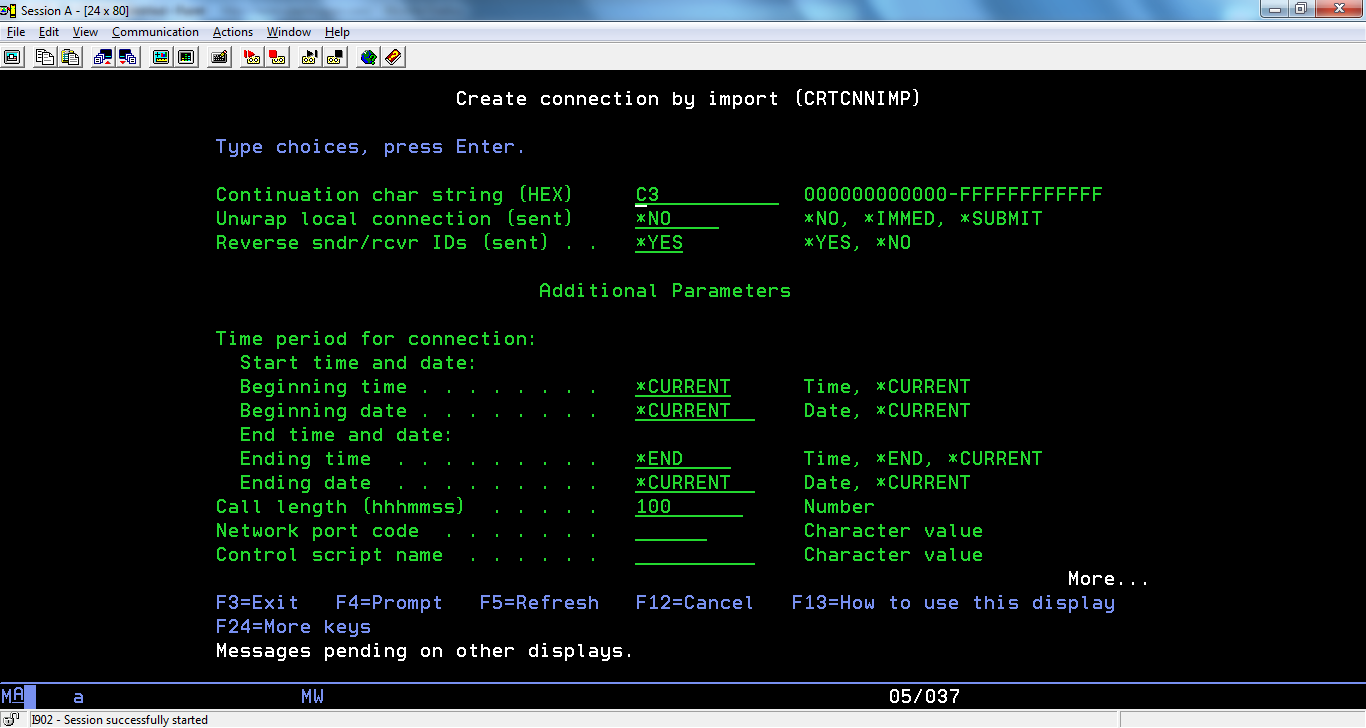Click the screen title Create connection by import
1366x728 pixels.
689,99
